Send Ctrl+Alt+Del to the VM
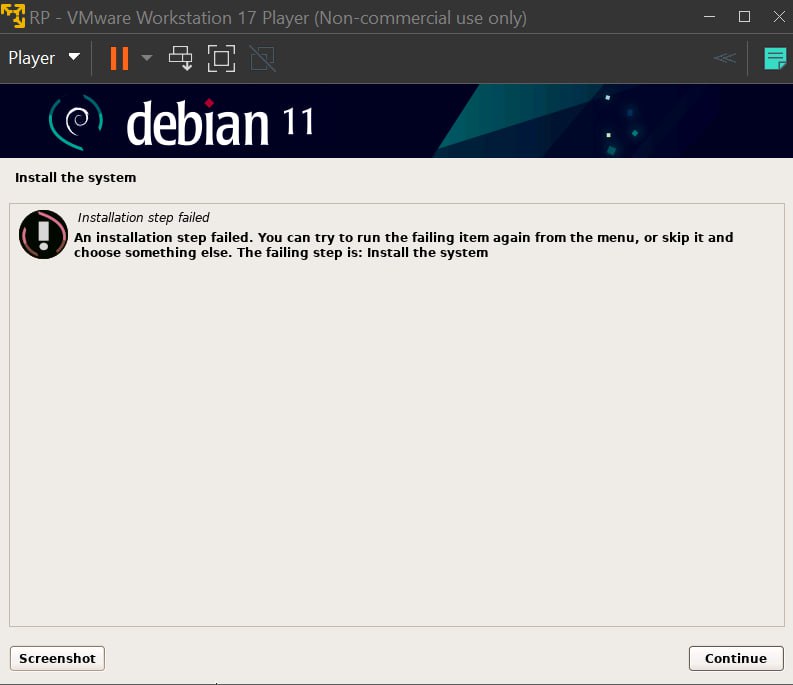 click(181, 58)
